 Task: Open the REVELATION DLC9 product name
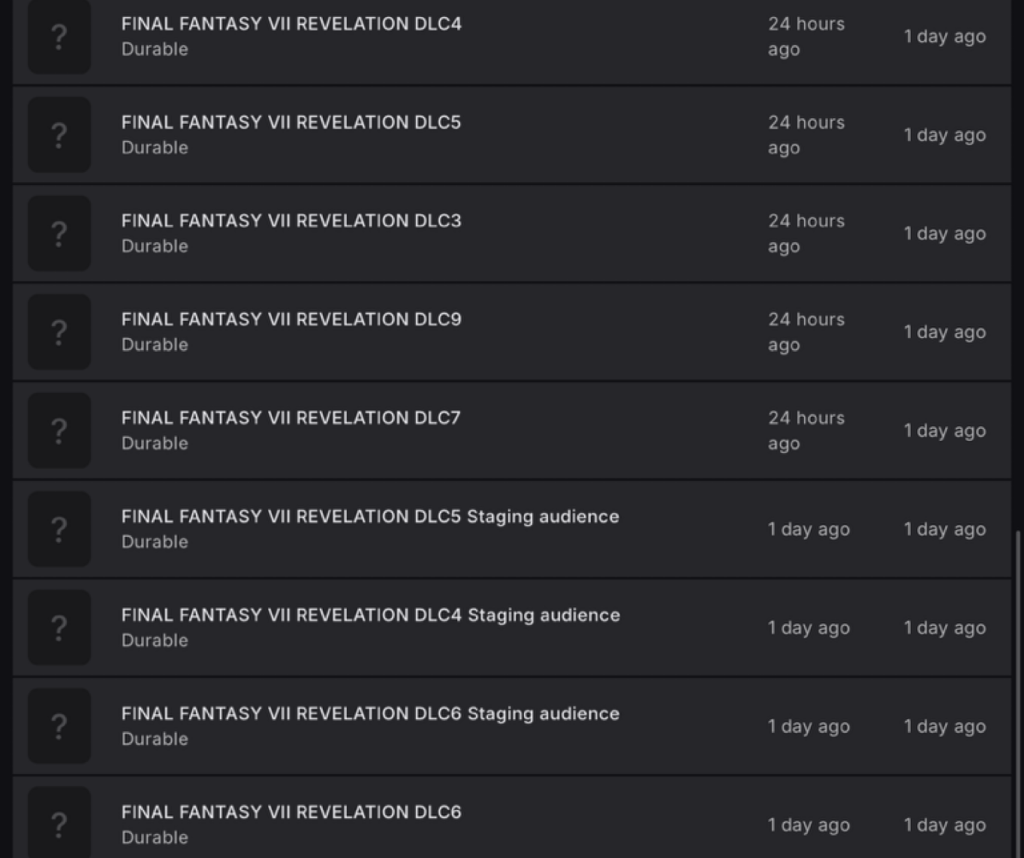point(291,320)
